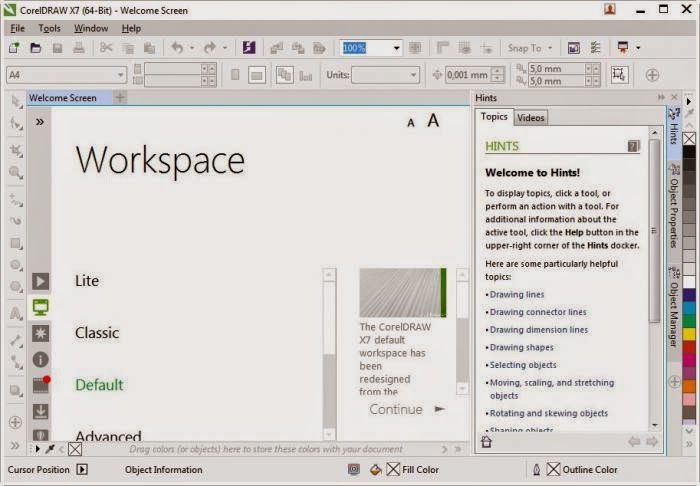Click the Options icon in the toolbar
700x486 pixels.
(595, 47)
